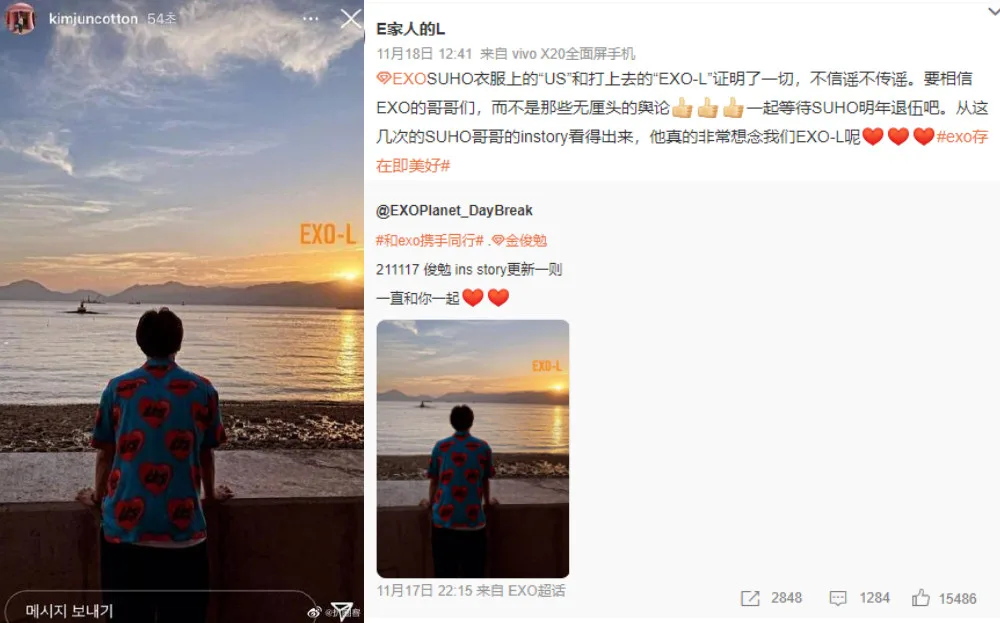Open the story three-dot options menu

tap(311, 18)
